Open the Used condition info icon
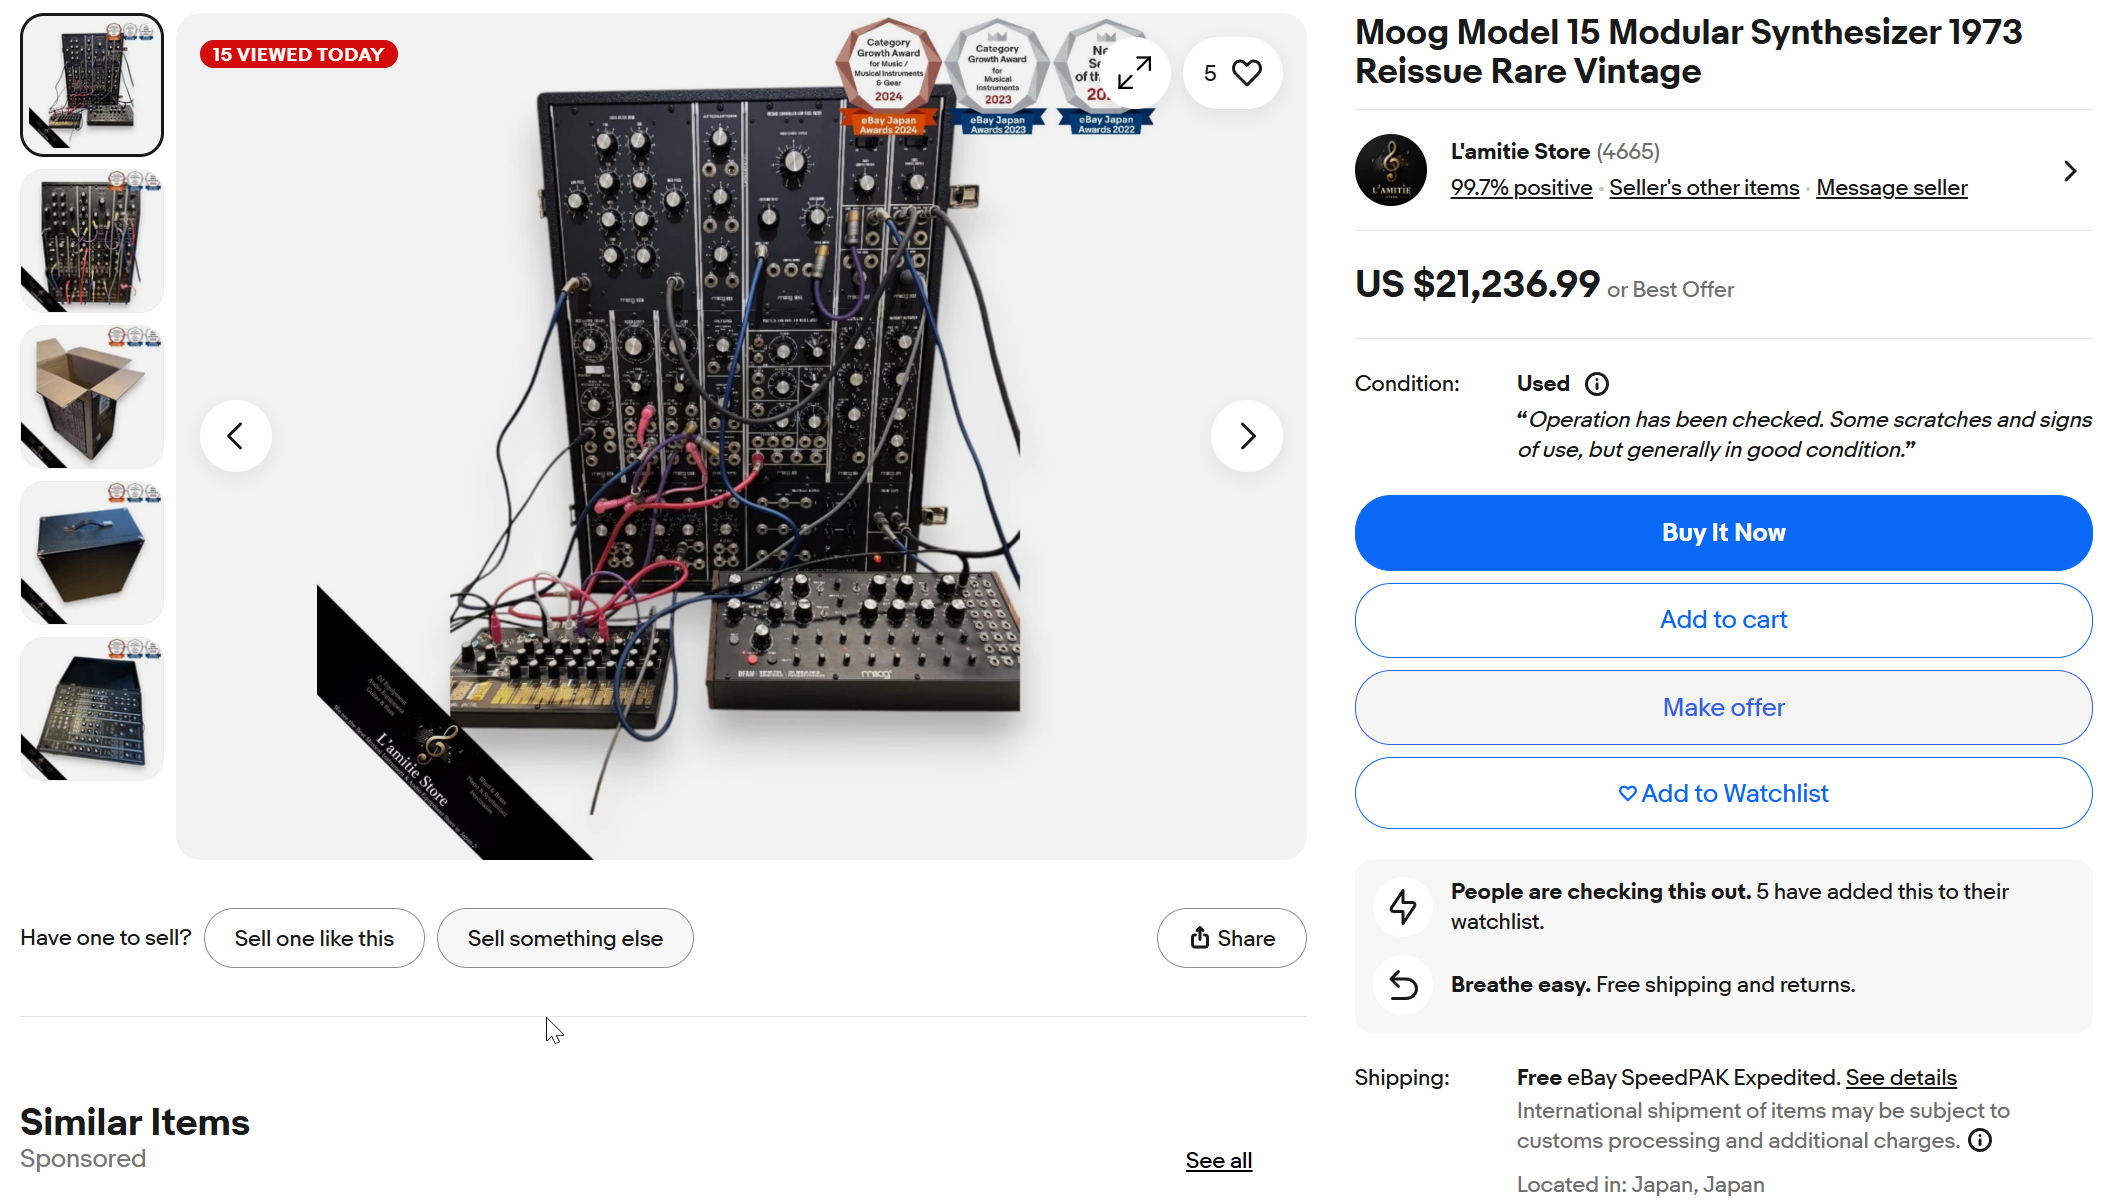 coord(1597,384)
